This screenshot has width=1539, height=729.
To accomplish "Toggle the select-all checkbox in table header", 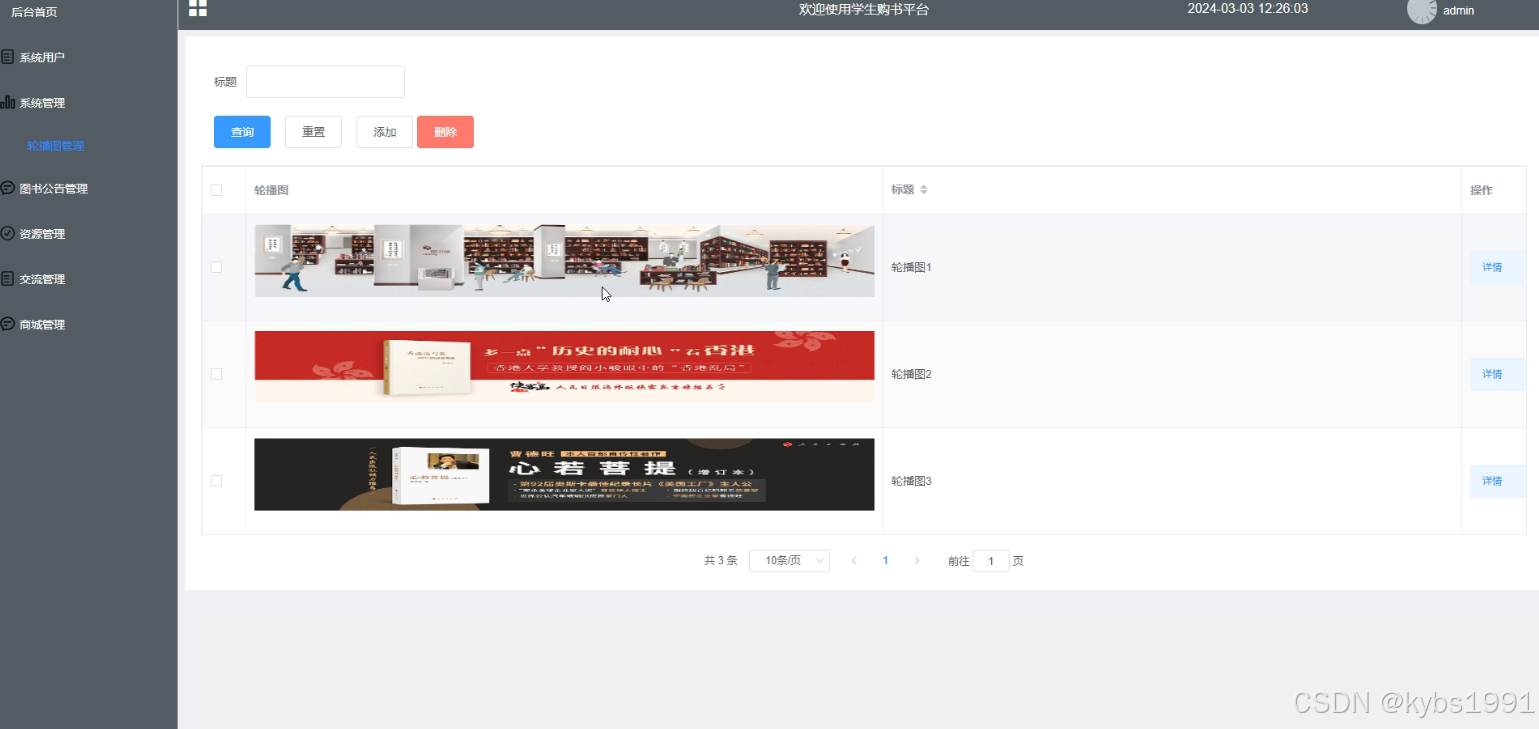I will tap(216, 190).
